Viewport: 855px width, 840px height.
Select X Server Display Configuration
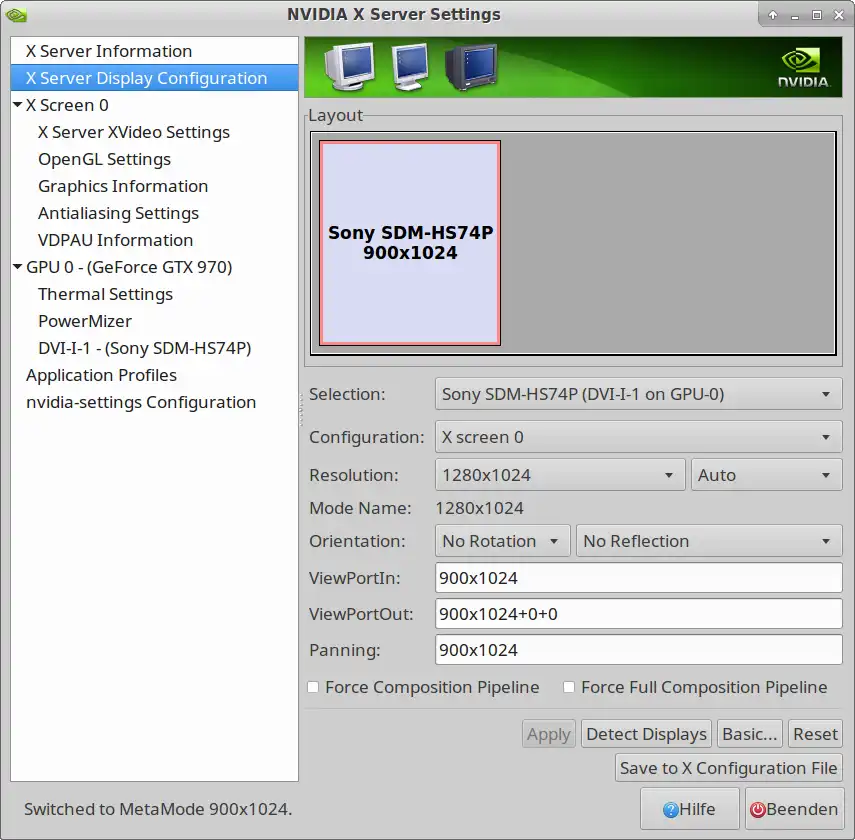click(154, 78)
